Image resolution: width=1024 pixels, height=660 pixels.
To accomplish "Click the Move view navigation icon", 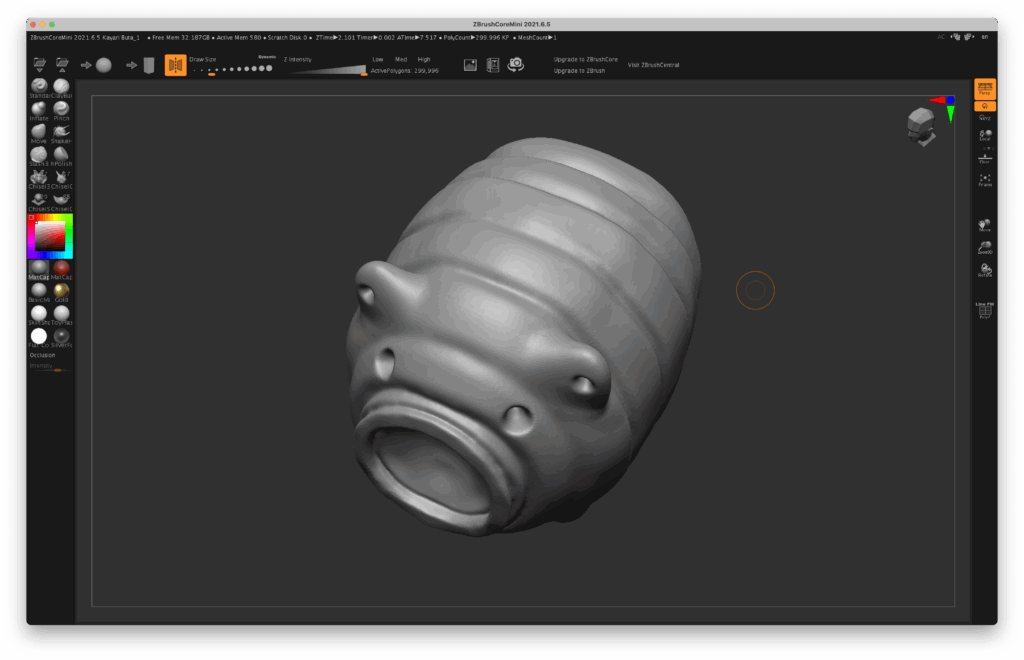I will [985, 225].
